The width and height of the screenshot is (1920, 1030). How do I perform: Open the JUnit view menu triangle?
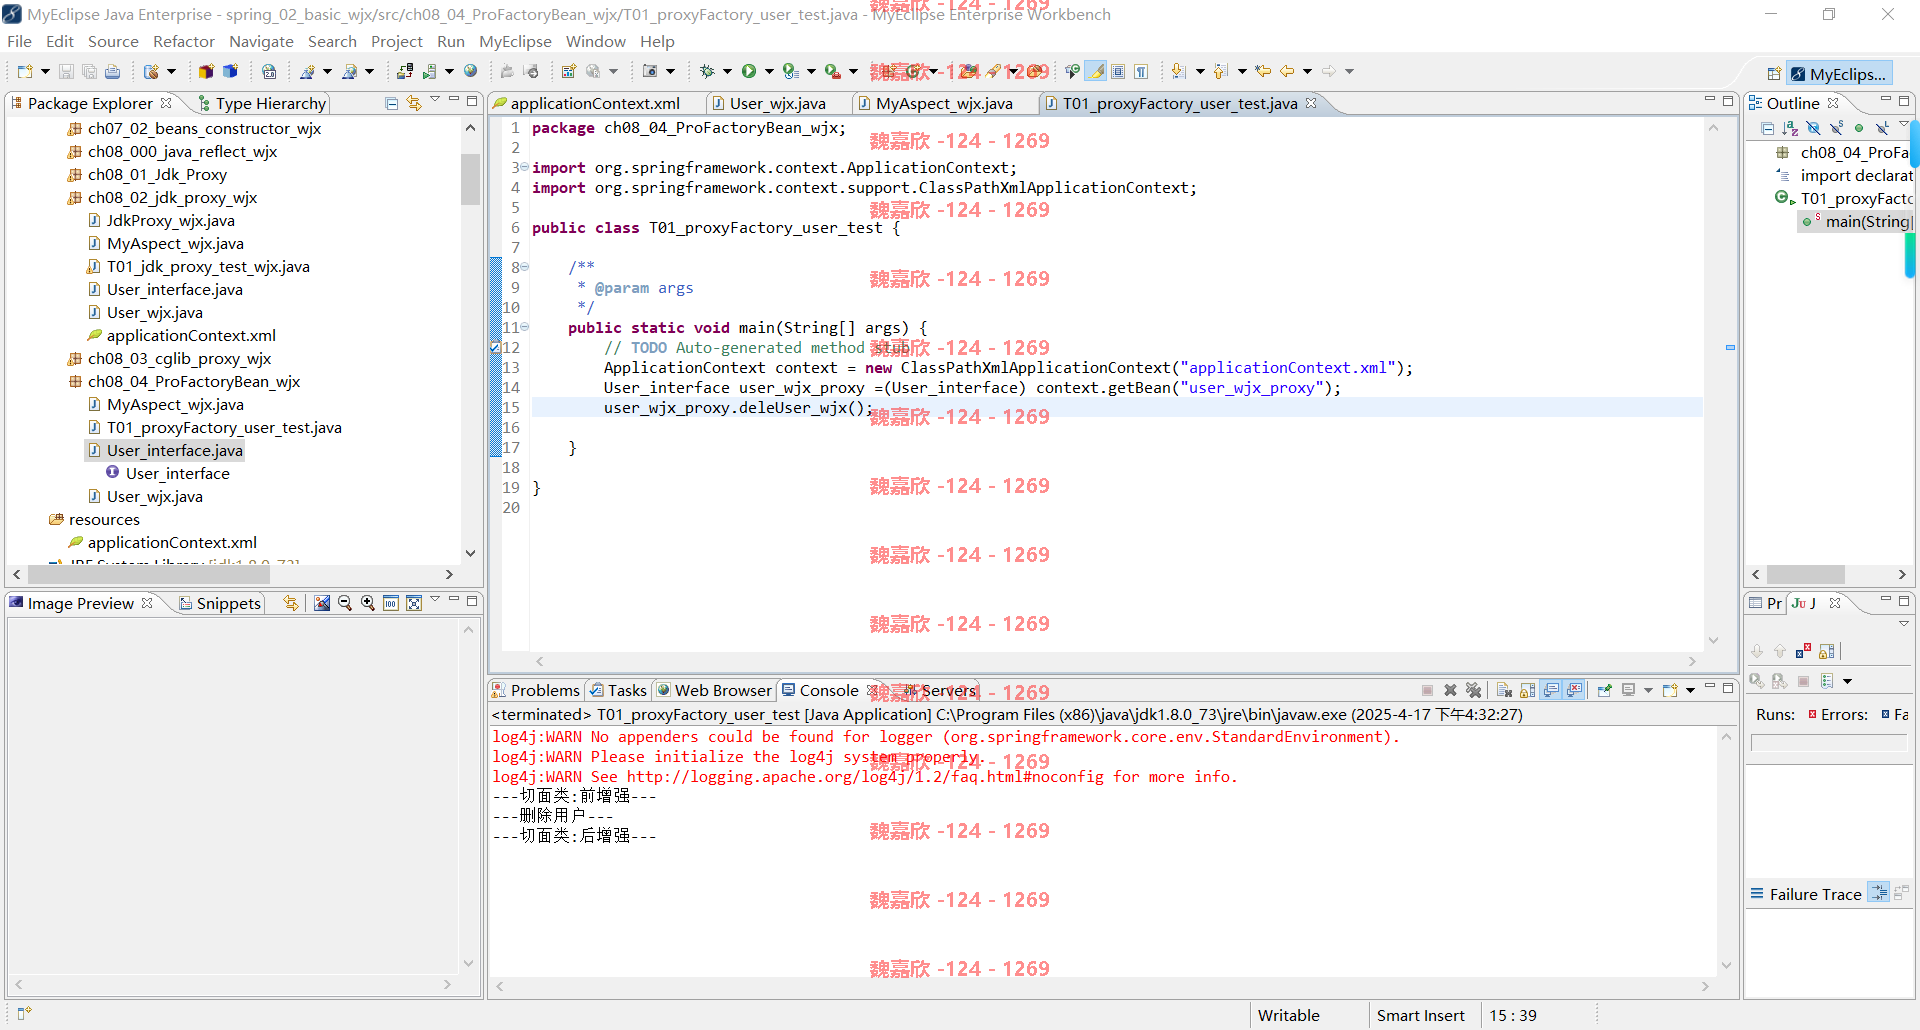tap(1904, 623)
